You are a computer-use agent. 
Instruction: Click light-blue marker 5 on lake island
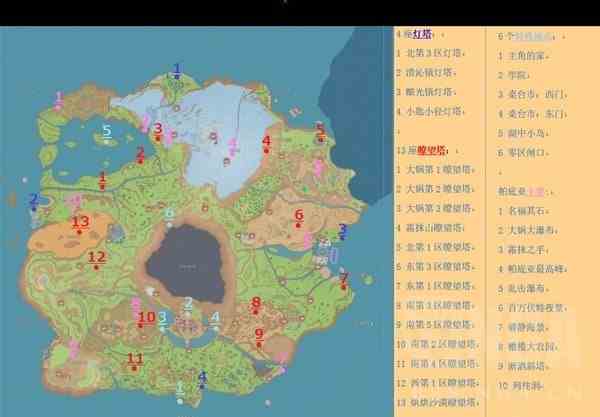(107, 133)
